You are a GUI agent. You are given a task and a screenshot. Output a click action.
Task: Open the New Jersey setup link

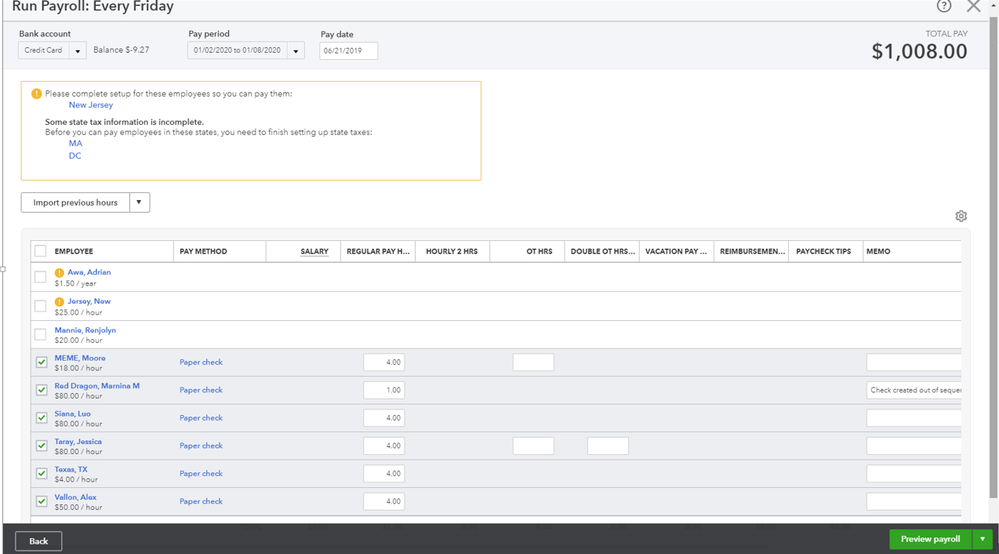(91, 105)
